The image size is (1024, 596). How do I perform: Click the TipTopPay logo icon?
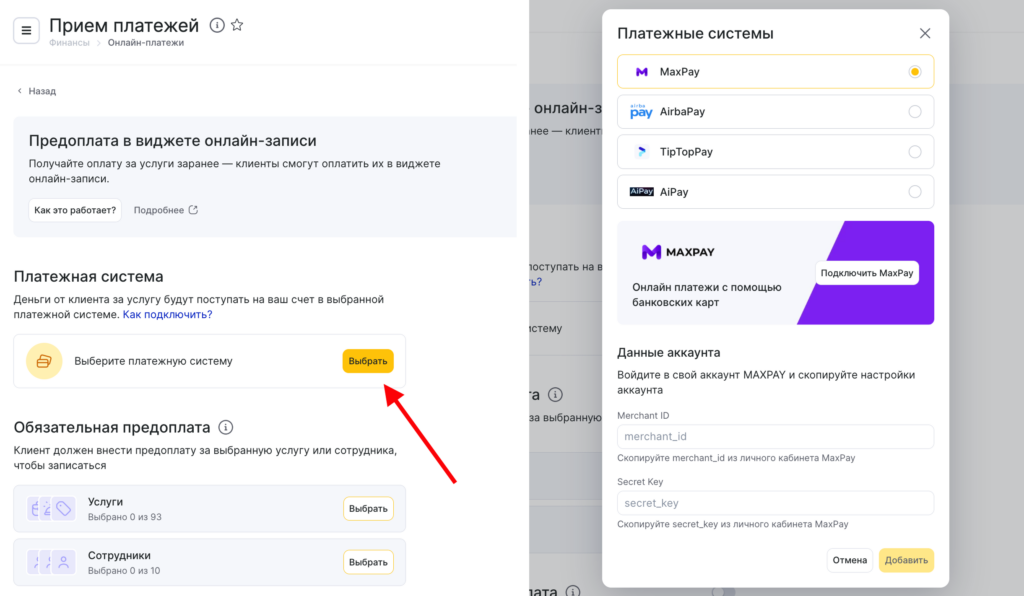641,152
